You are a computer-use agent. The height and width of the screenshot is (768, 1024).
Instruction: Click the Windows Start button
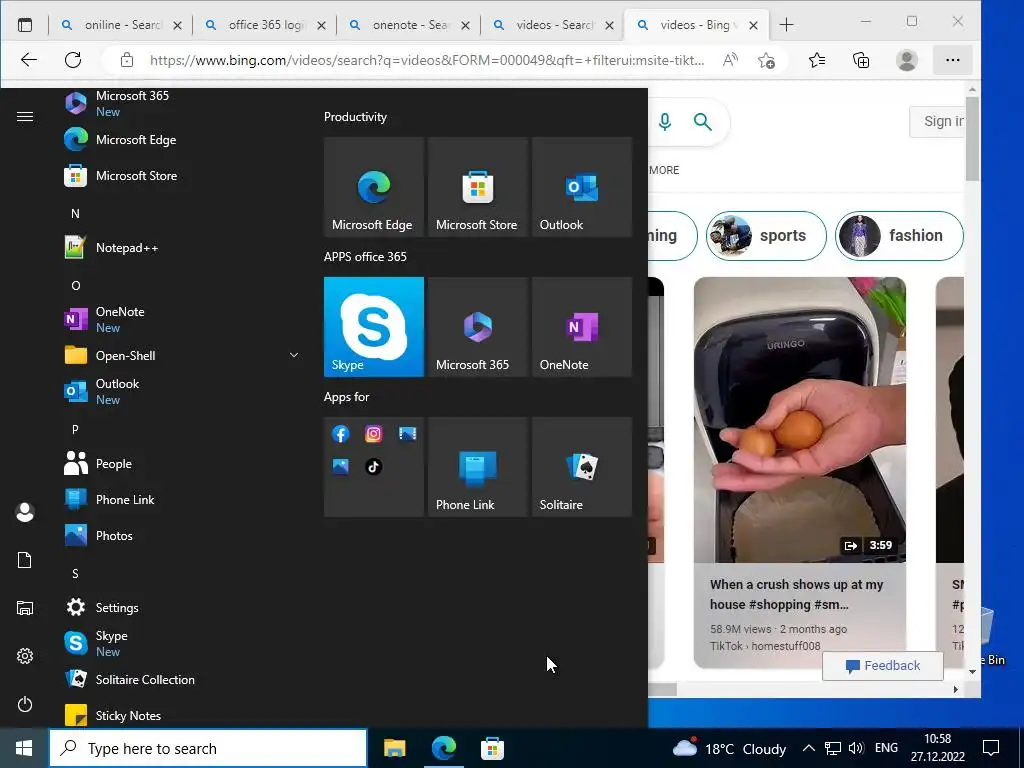[x=24, y=748]
